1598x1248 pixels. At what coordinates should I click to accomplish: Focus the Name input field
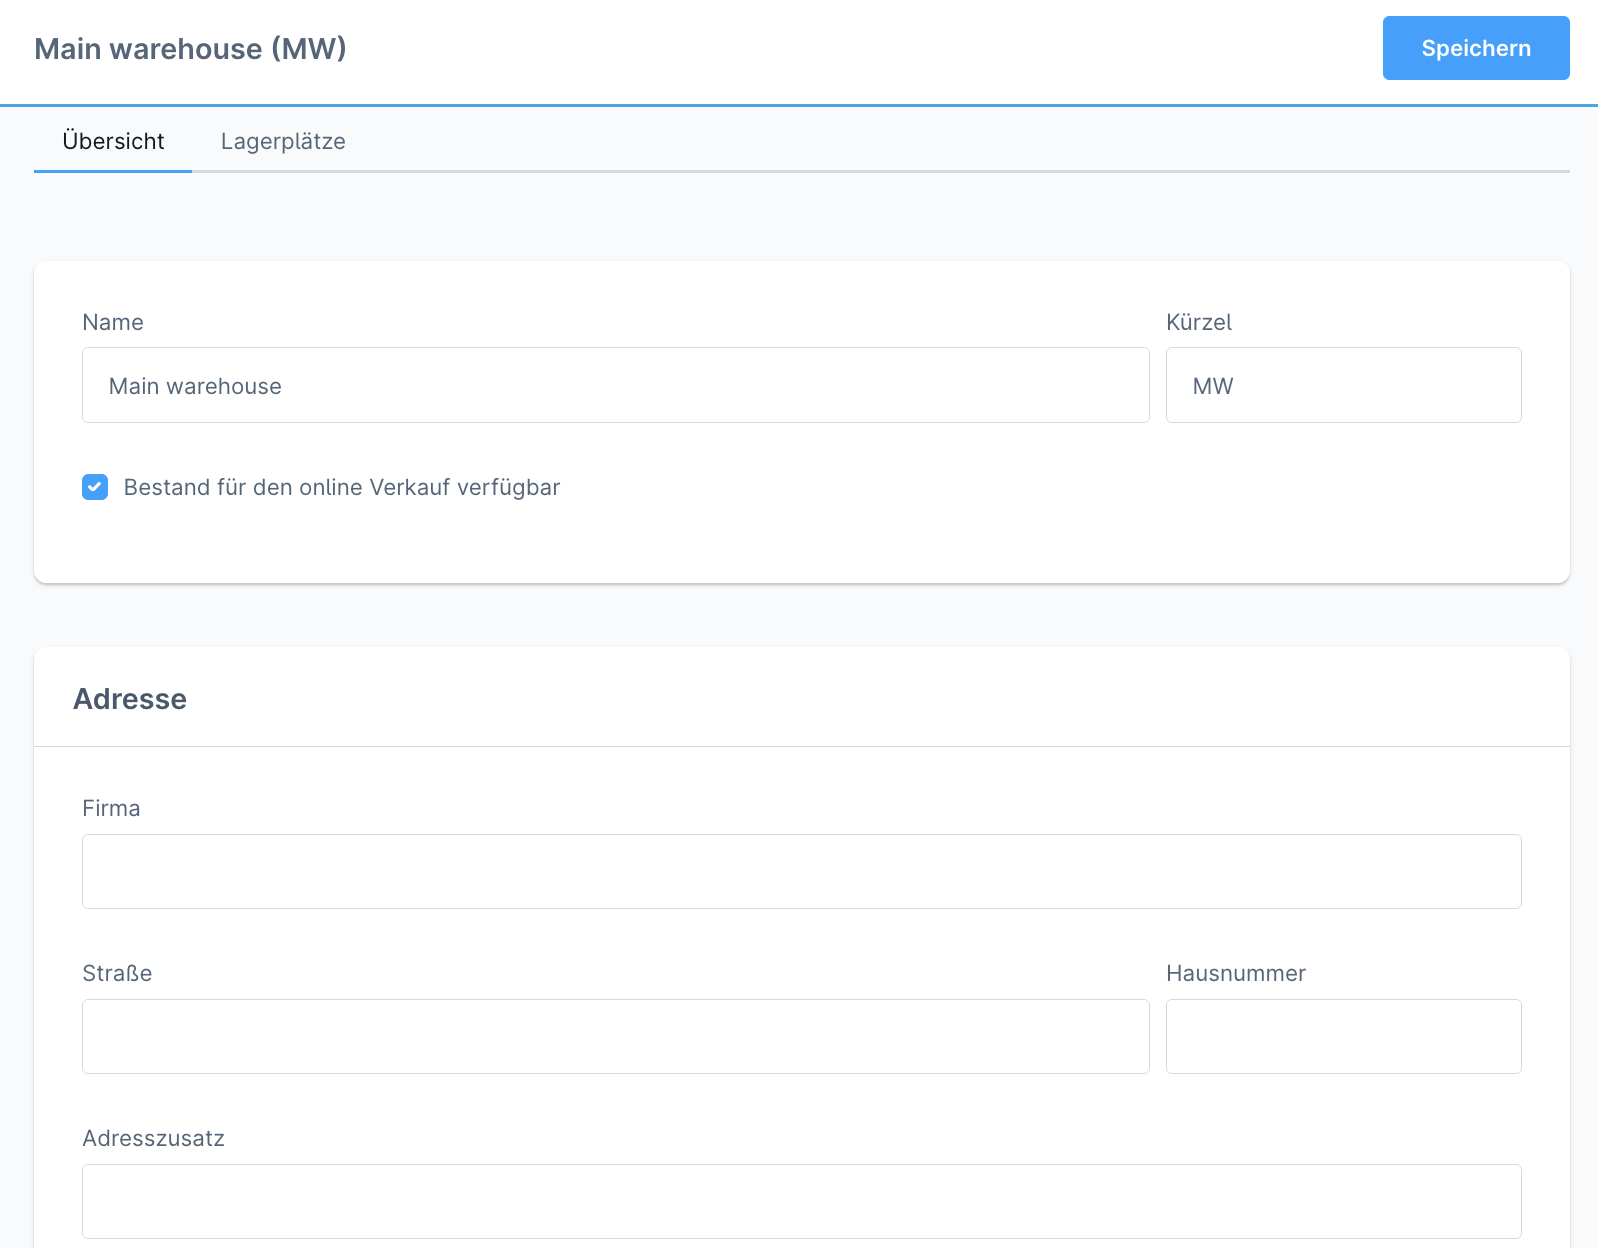coord(616,385)
